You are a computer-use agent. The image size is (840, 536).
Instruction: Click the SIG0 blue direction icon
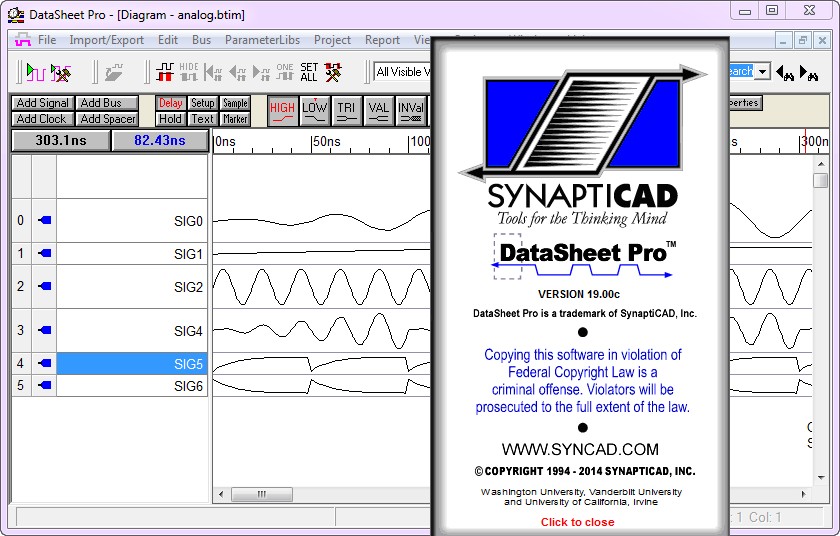45,220
